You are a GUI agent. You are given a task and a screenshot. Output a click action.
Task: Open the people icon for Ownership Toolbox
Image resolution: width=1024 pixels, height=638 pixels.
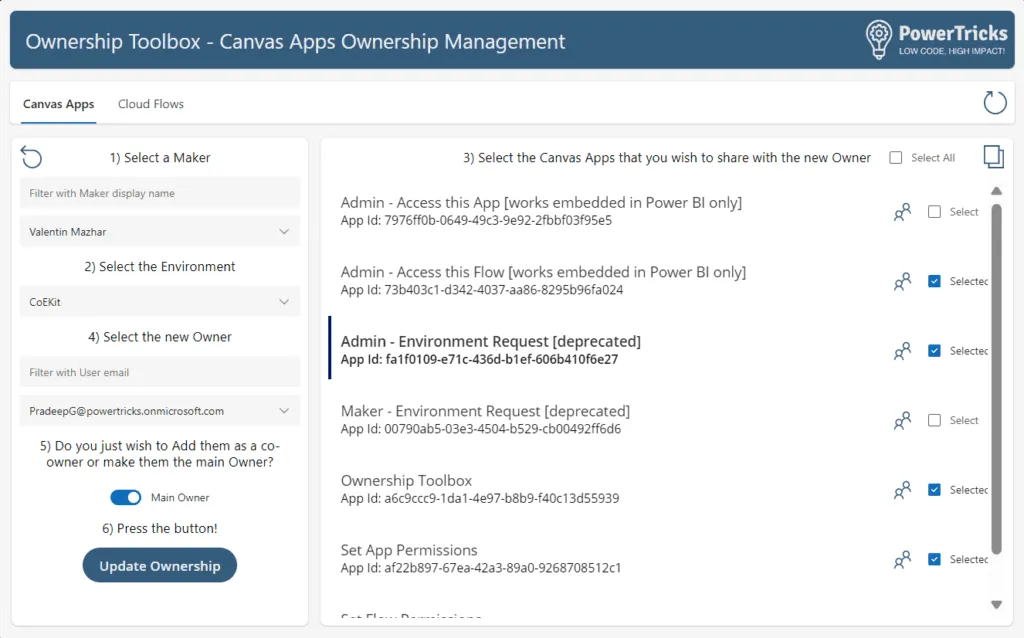click(902, 490)
